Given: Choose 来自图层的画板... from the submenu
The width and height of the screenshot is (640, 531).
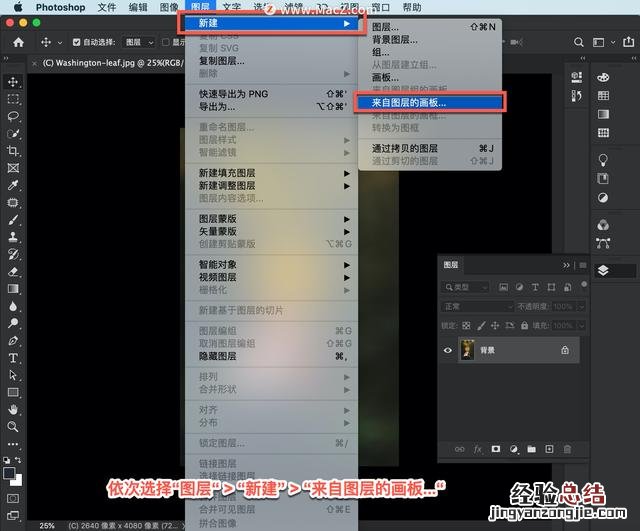Looking at the screenshot, I should [x=430, y=102].
